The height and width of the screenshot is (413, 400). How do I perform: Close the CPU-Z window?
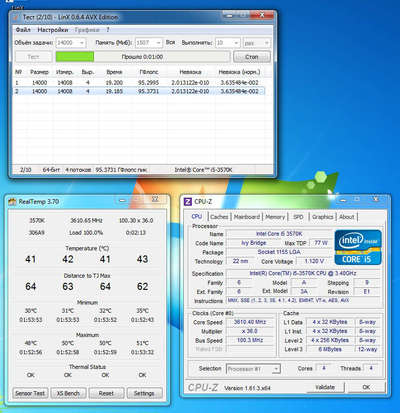(376, 199)
